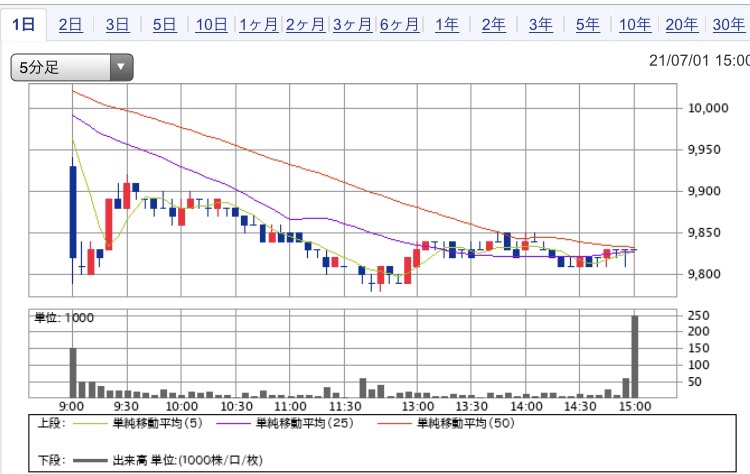This screenshot has height=474, width=750.
Task: Open the 3日 chart range
Action: pos(117,24)
